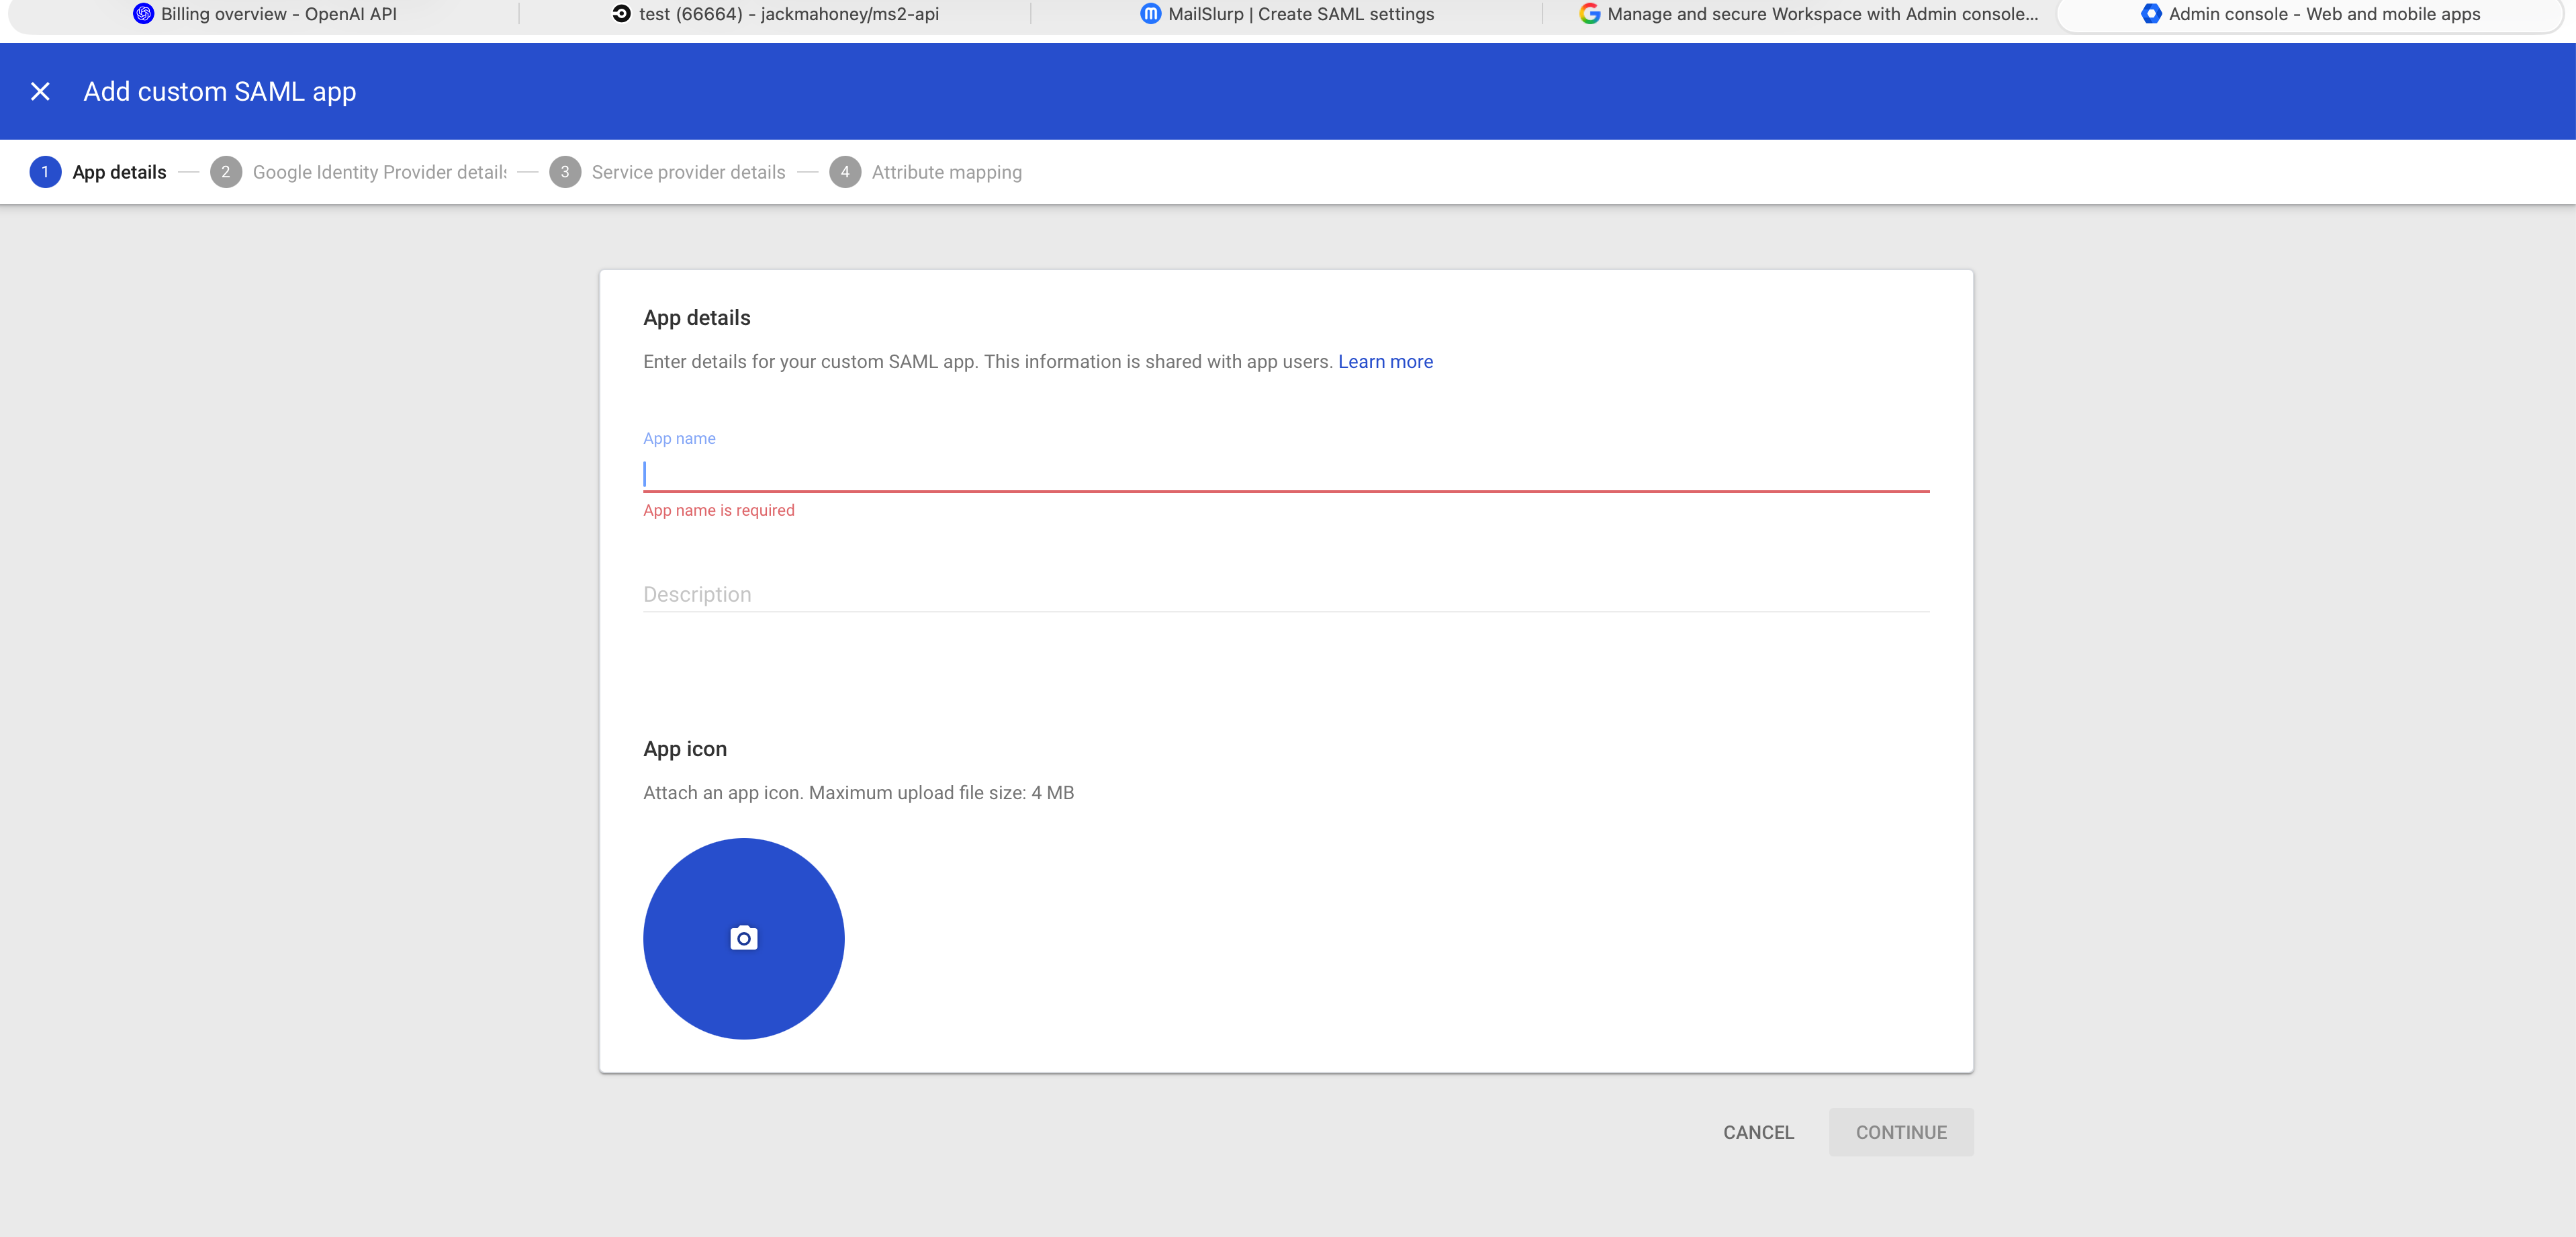Select Attribute mapping step label
2576x1237 pixels.
tap(946, 172)
